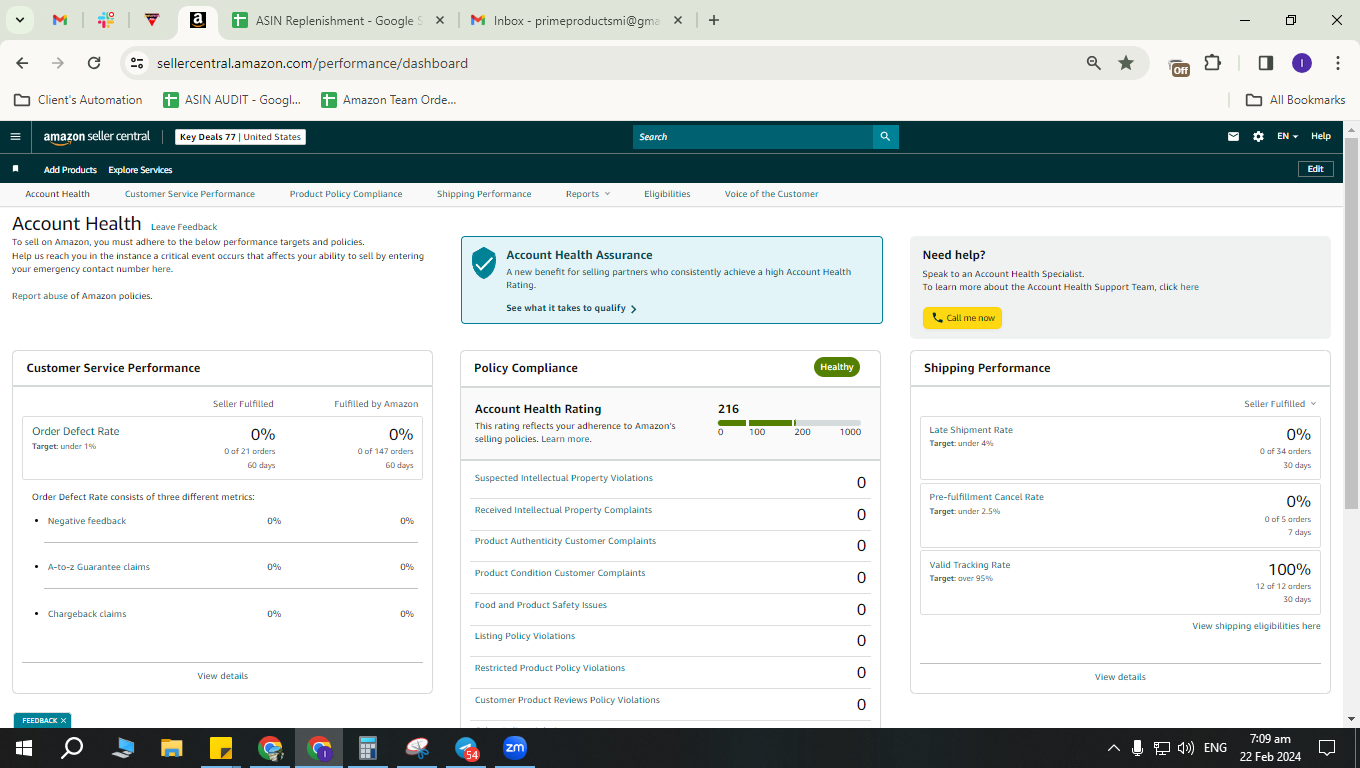Click the Seller Central search field
Image resolution: width=1360 pixels, height=768 pixels.
(x=753, y=137)
